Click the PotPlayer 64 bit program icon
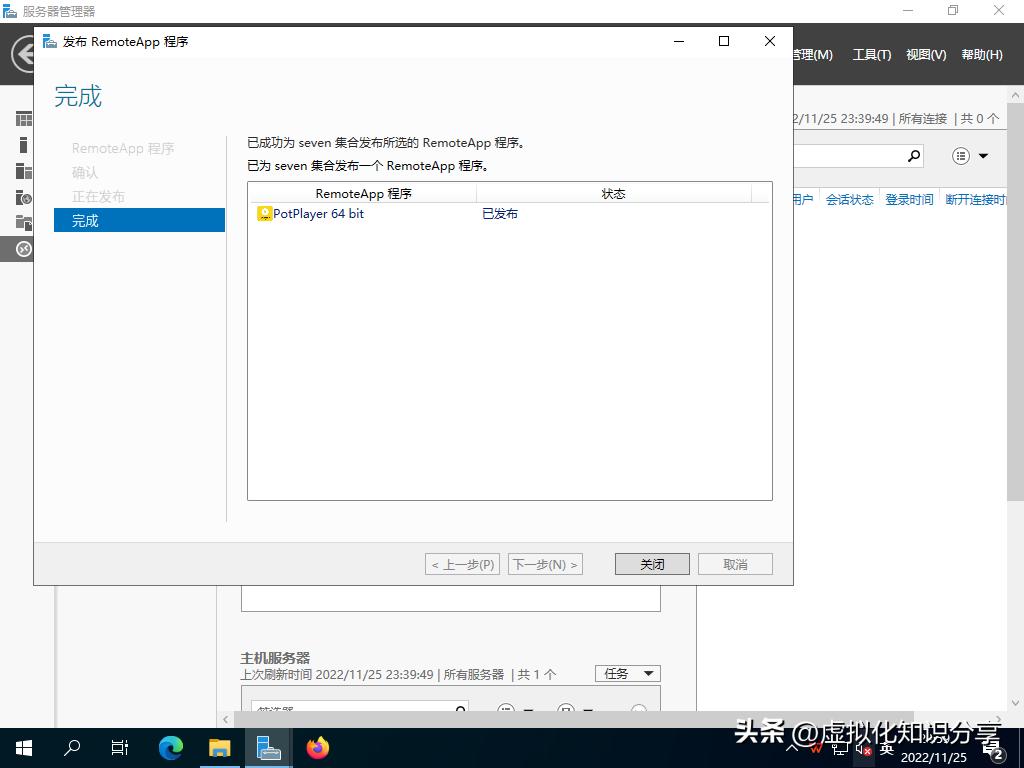Image resolution: width=1024 pixels, height=768 pixels. click(264, 213)
